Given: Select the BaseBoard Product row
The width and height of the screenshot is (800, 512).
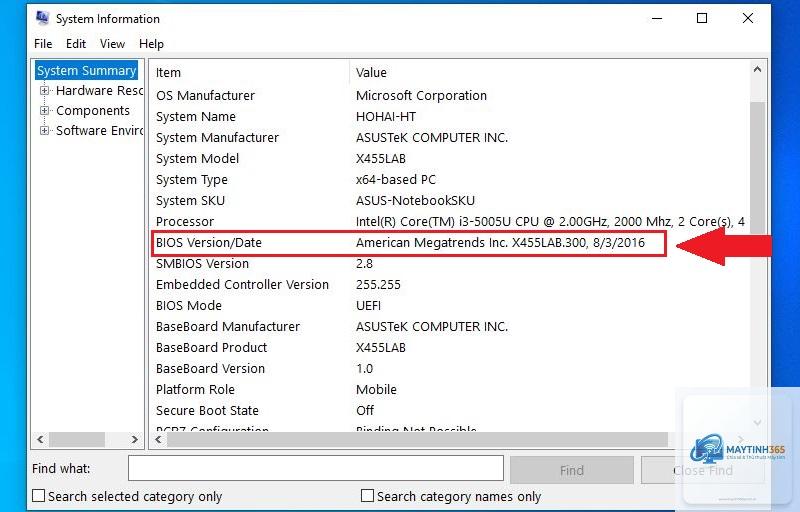Looking at the screenshot, I should click(x=450, y=347).
